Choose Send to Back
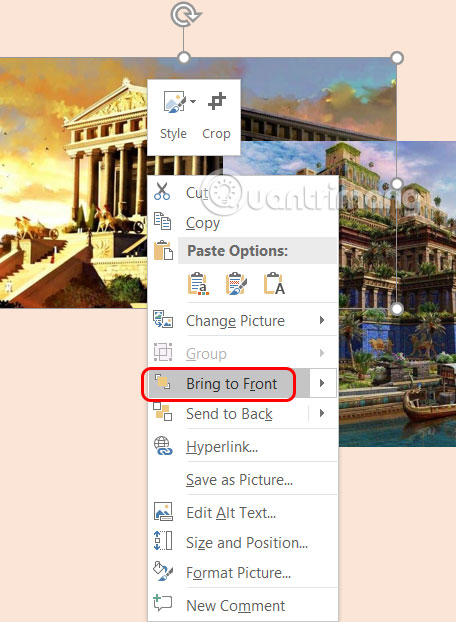456x622 pixels. [x=229, y=414]
